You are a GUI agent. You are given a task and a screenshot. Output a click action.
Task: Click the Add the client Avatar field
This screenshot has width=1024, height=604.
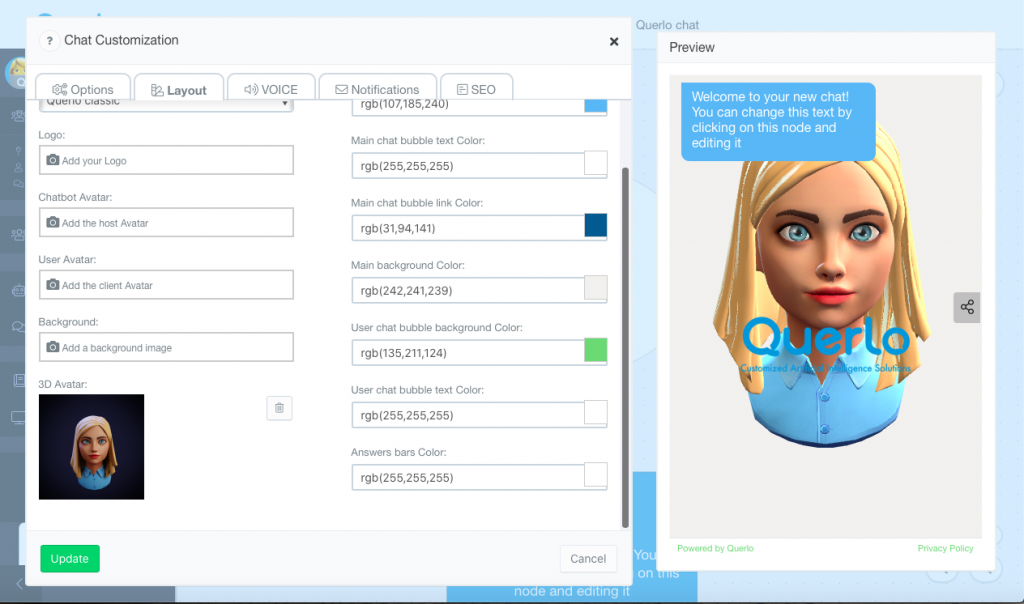pyautogui.click(x=166, y=285)
